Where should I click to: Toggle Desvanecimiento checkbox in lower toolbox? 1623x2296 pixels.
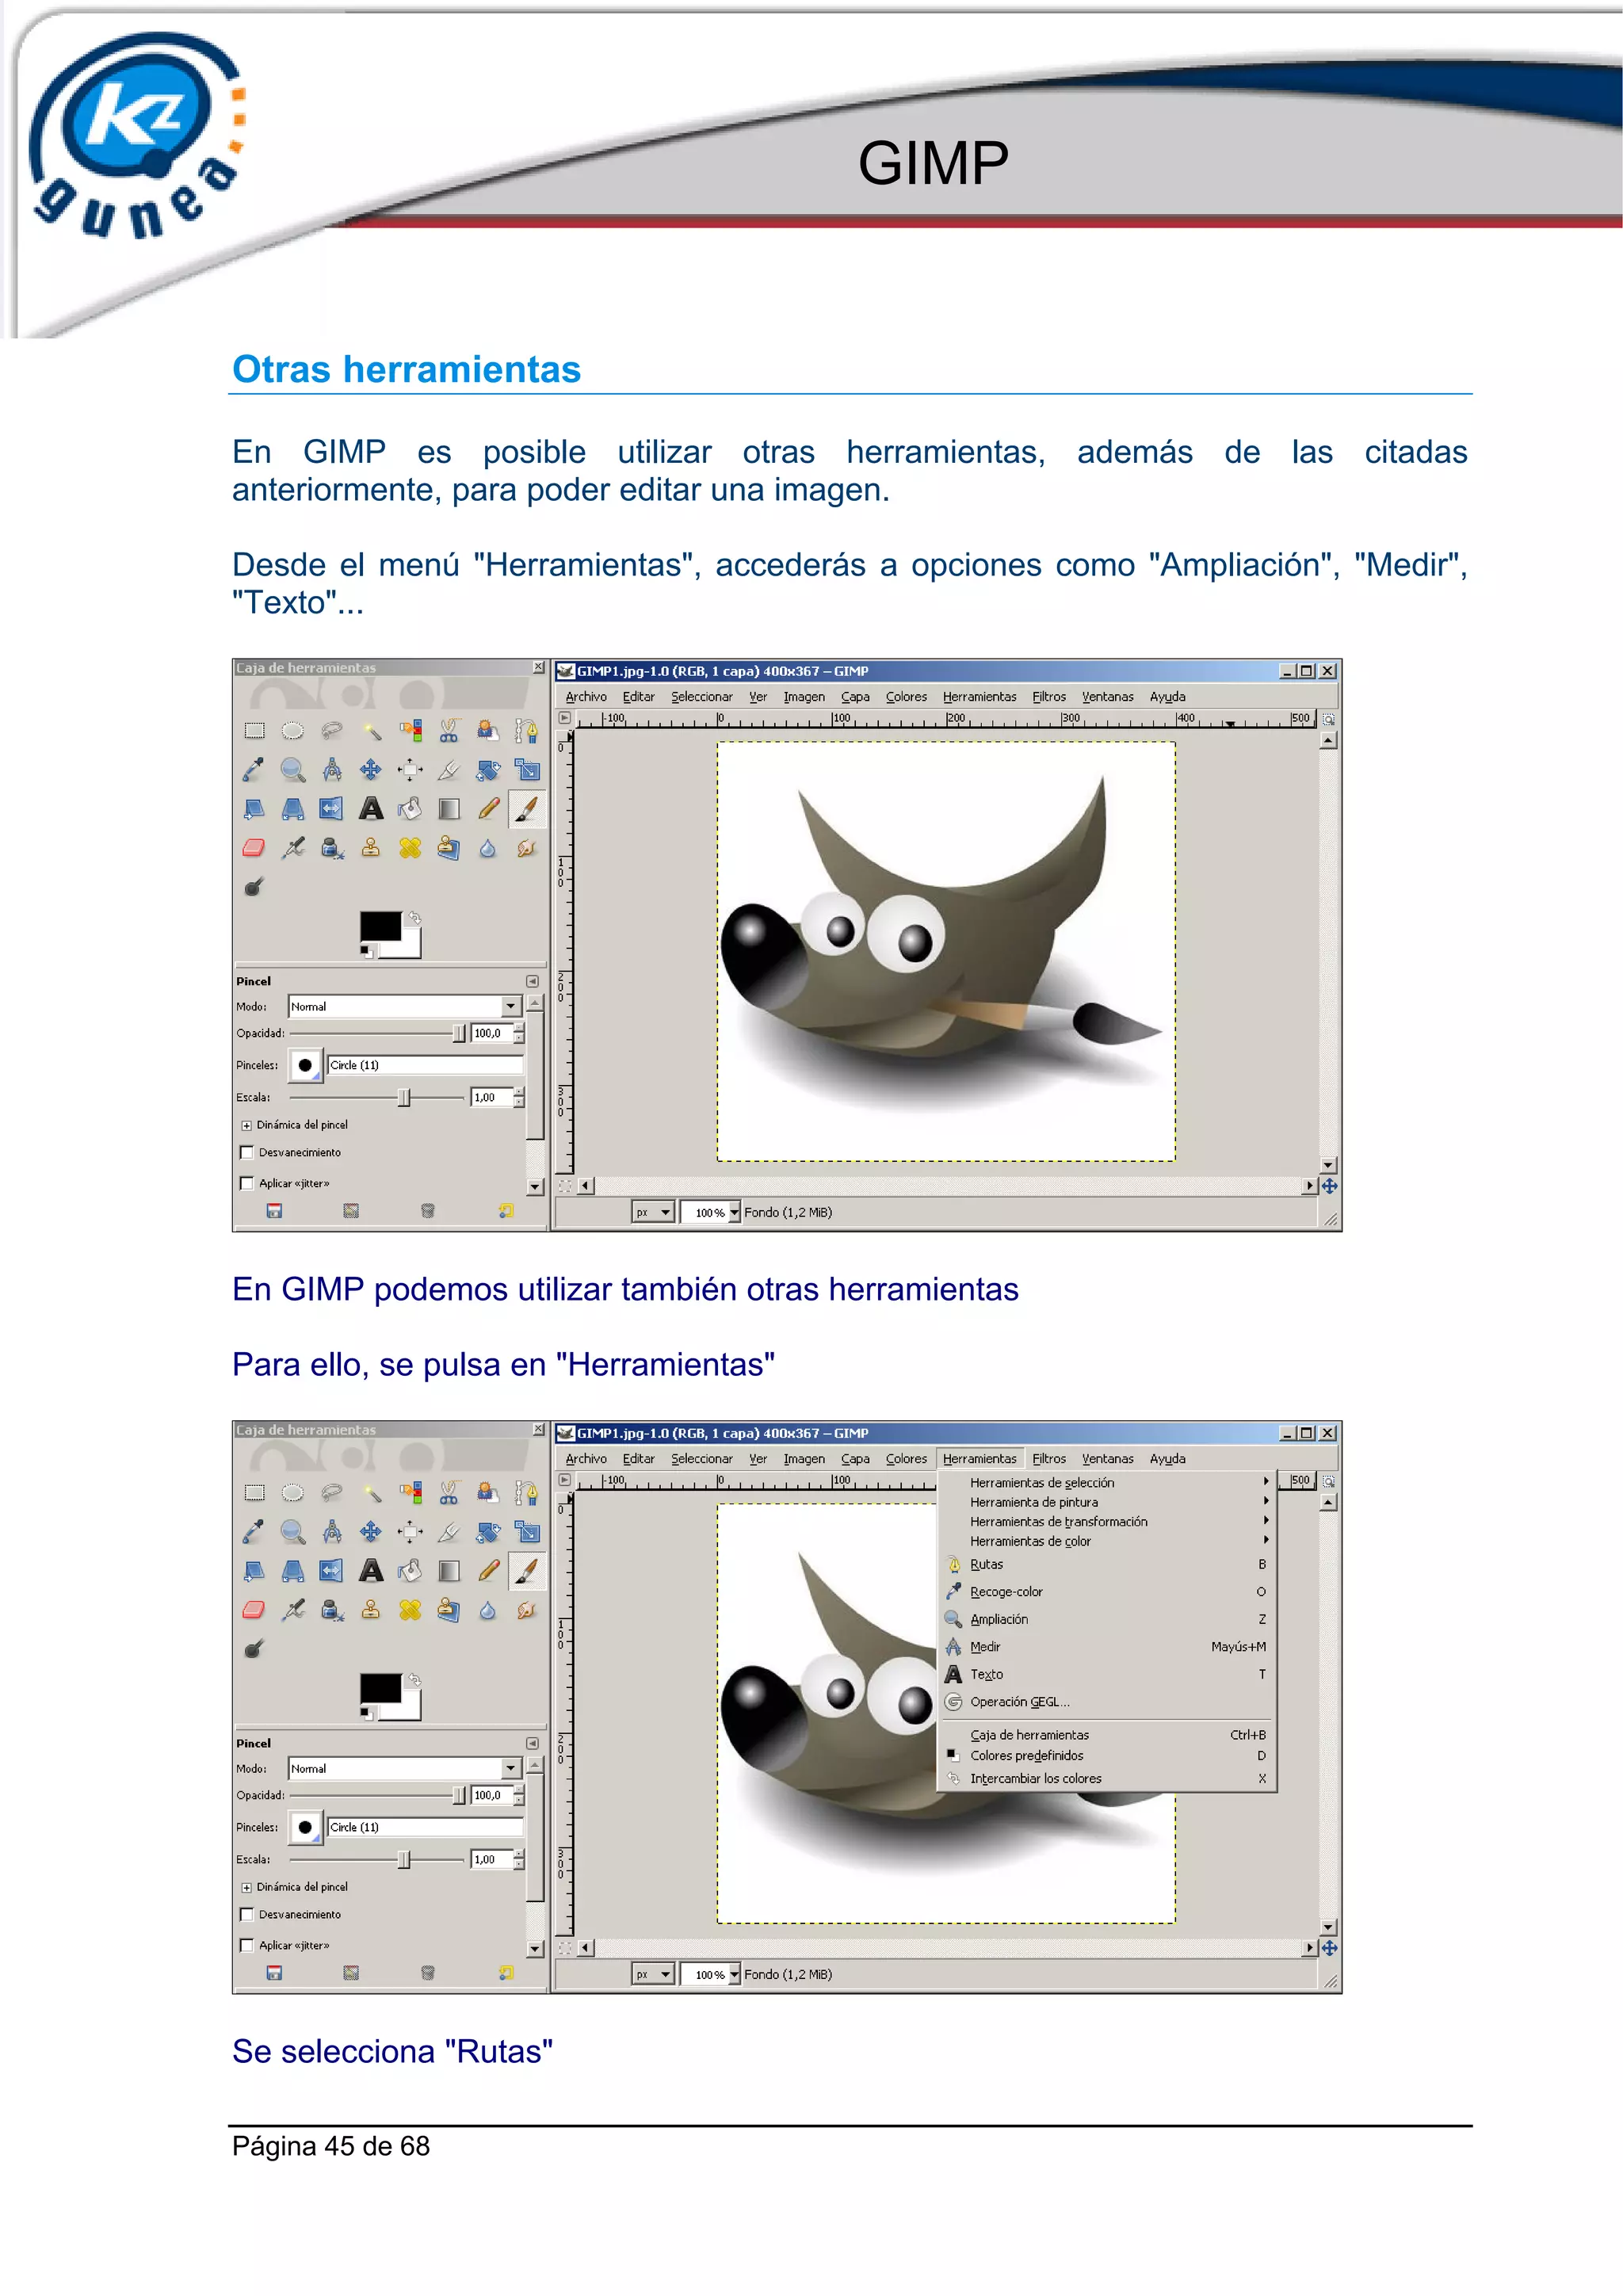point(247,1914)
